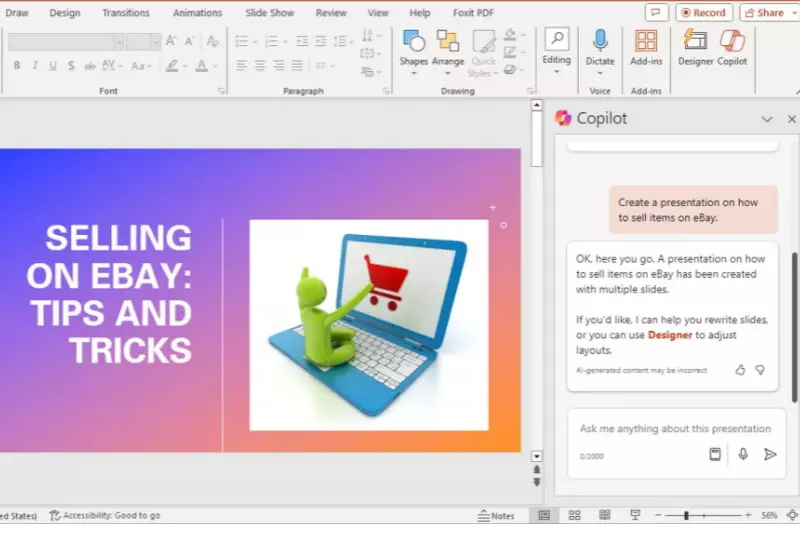Open Copilot prompt guide icon
The image size is (800, 533).
pyautogui.click(x=715, y=454)
